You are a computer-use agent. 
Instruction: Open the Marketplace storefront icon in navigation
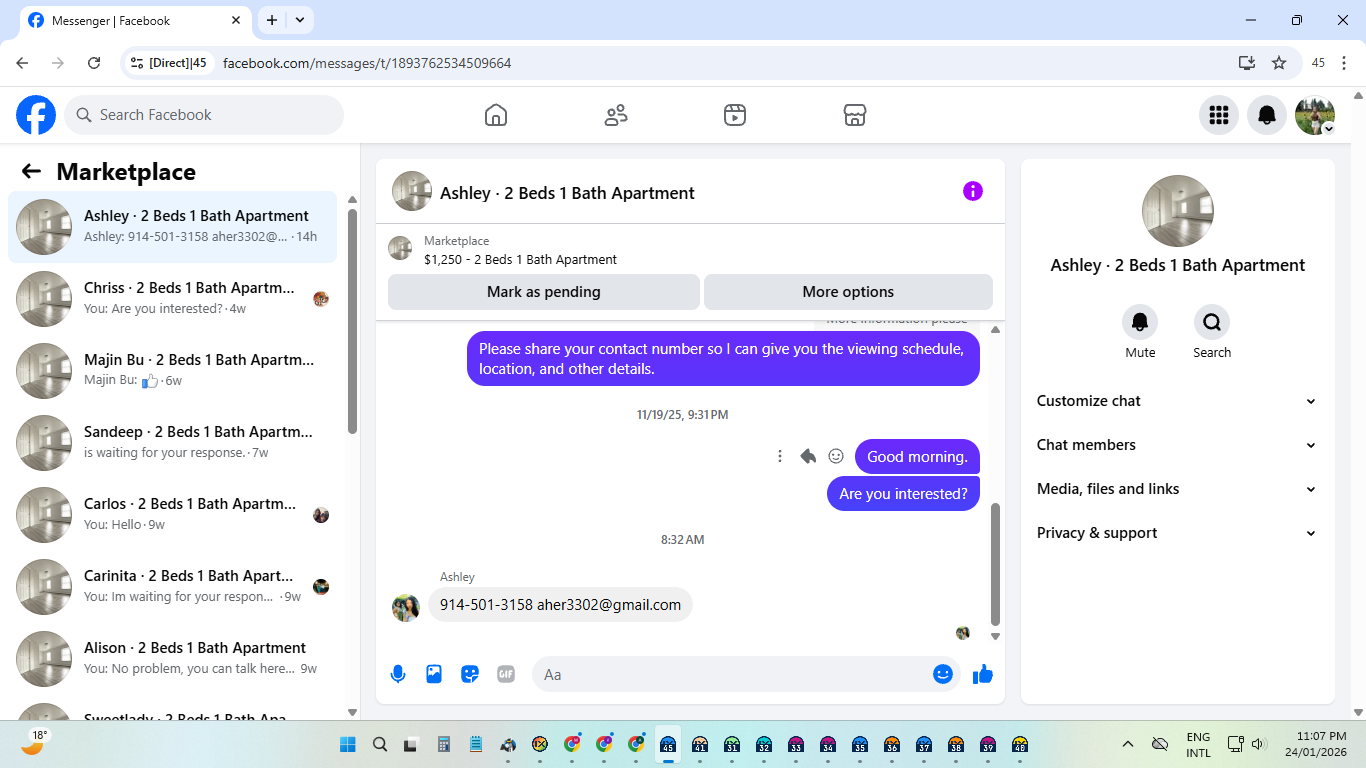click(855, 115)
